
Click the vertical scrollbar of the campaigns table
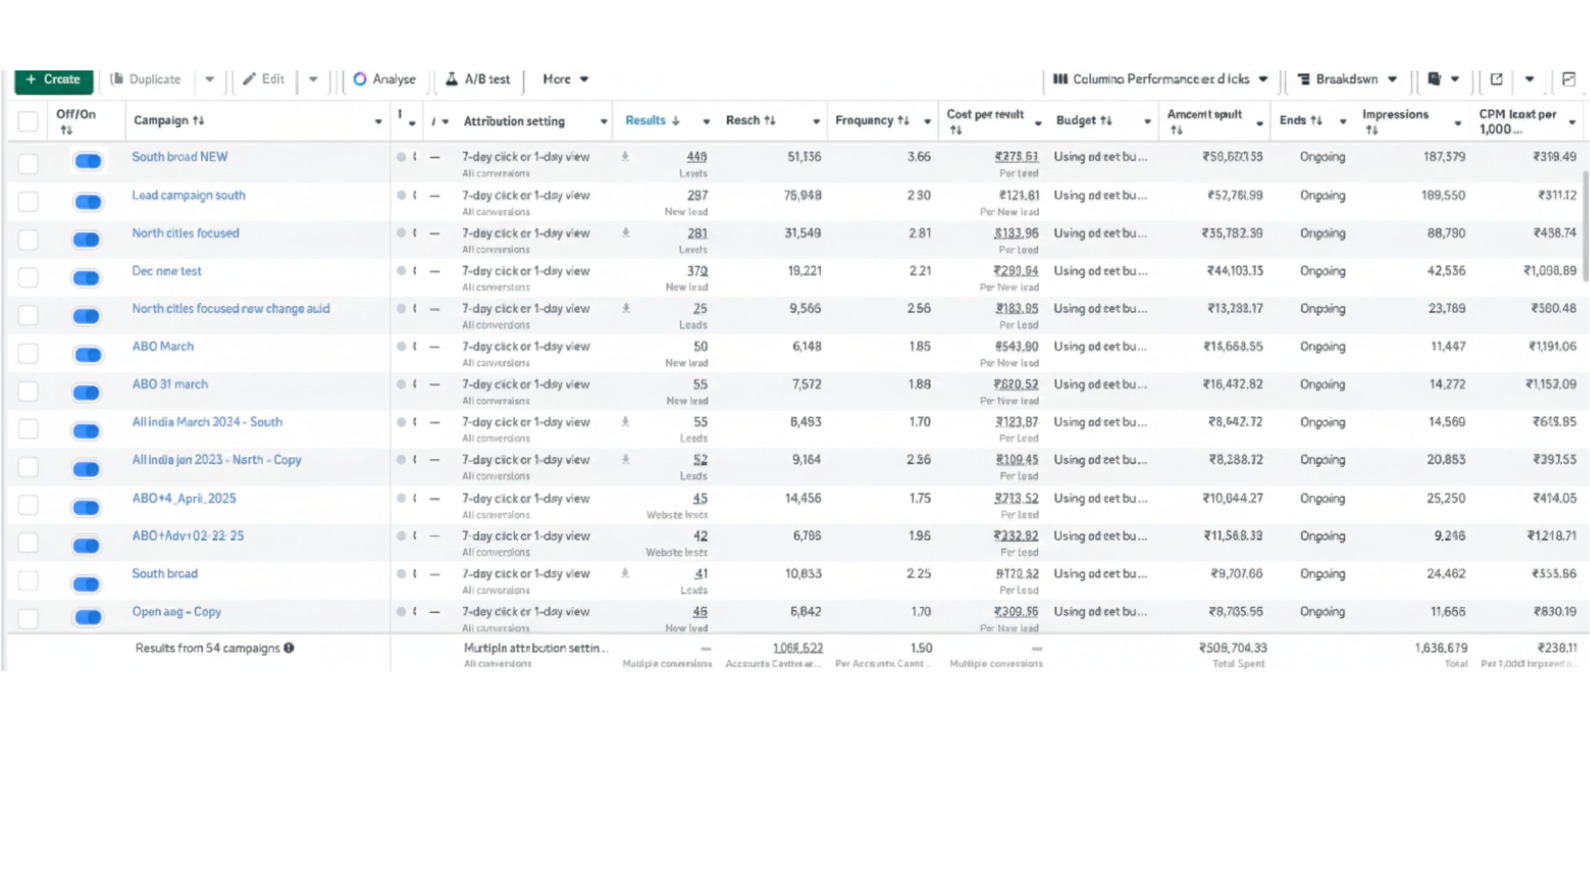pos(1585,226)
